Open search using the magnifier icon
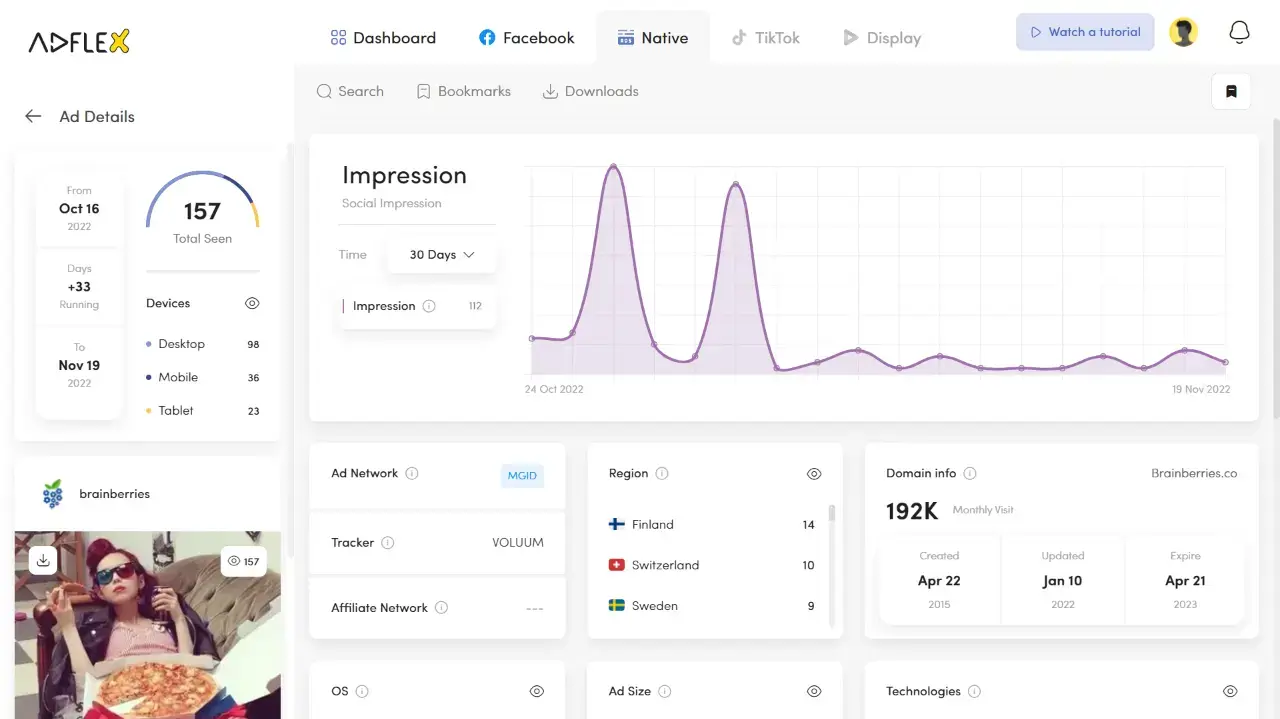This screenshot has width=1280, height=719. [x=324, y=91]
